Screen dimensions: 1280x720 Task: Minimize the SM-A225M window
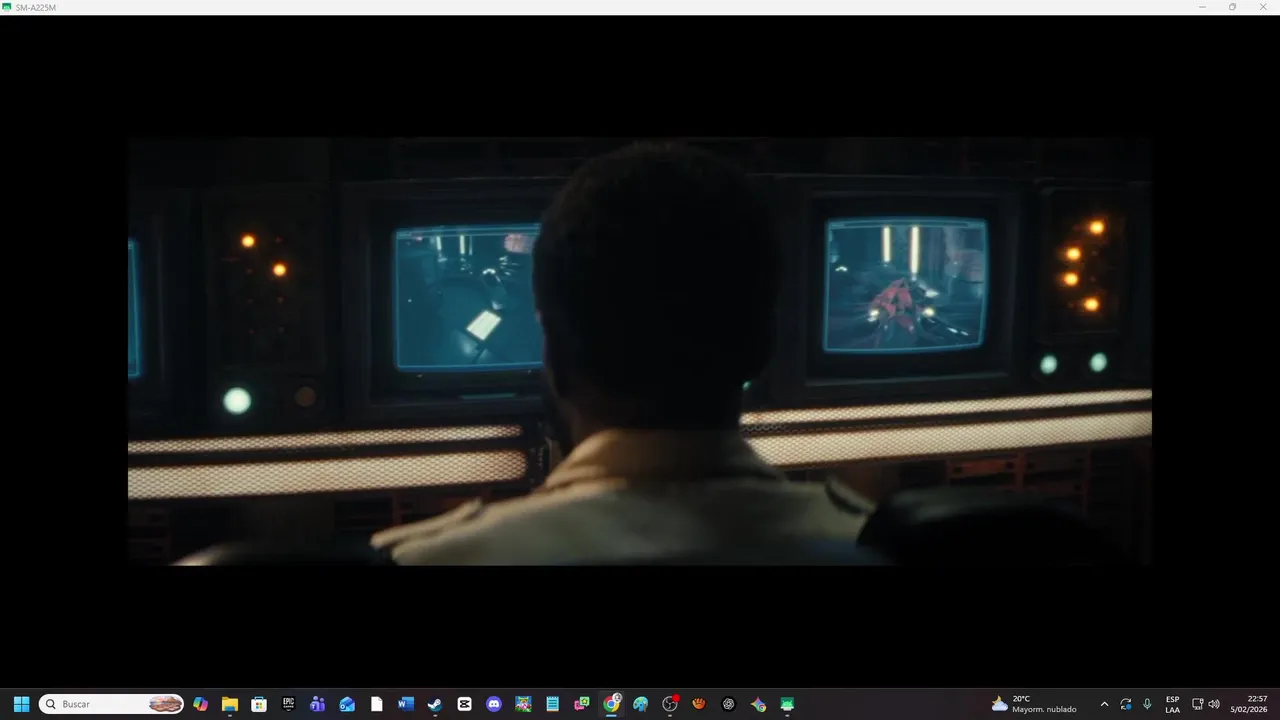pyautogui.click(x=1202, y=7)
